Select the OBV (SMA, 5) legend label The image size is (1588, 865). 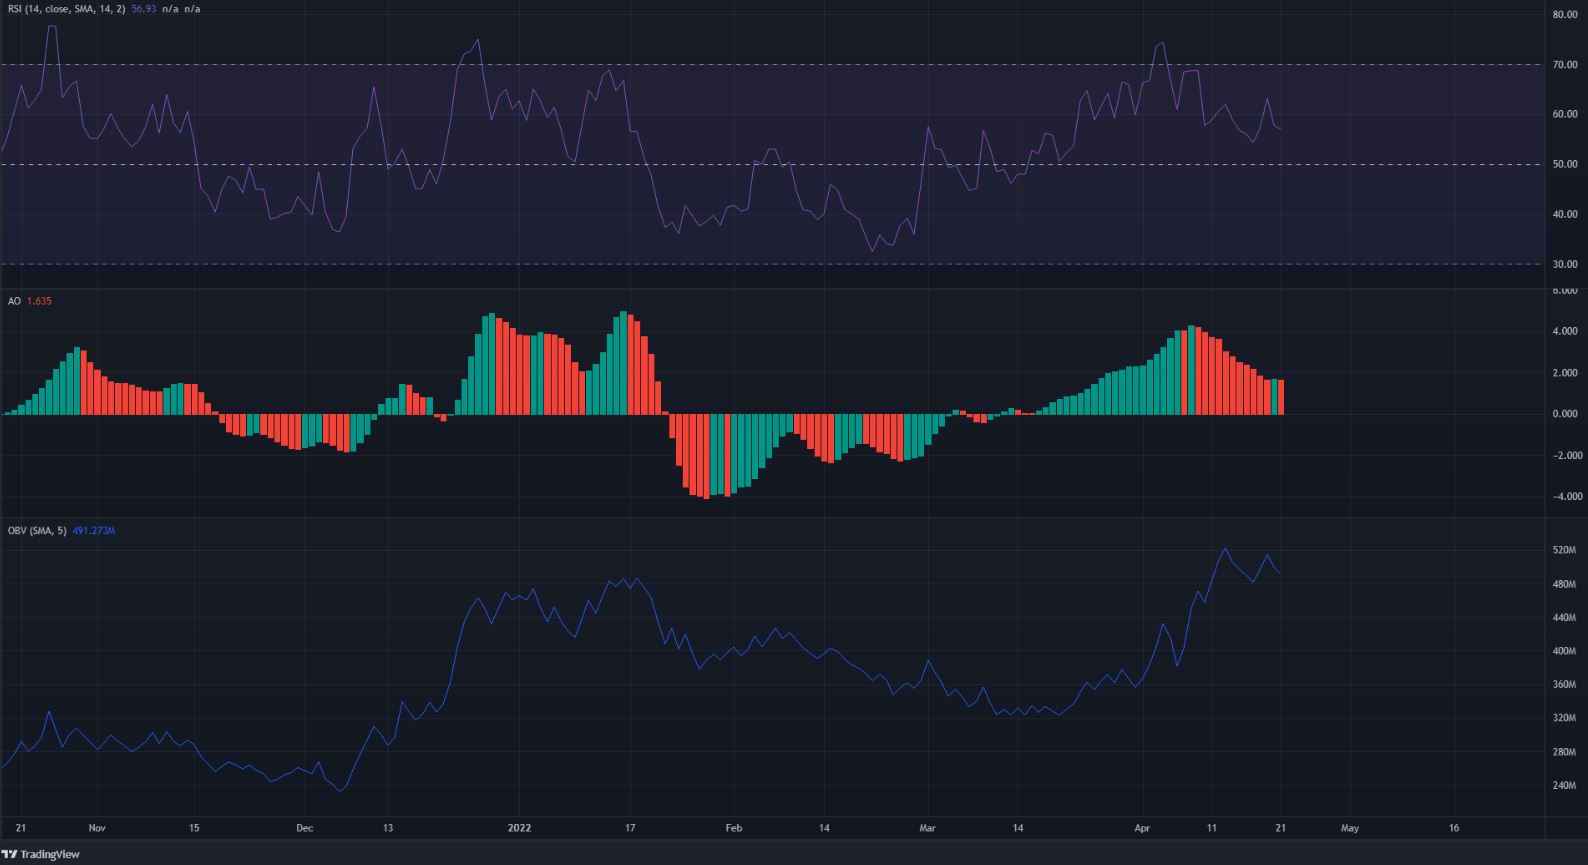pyautogui.click(x=36, y=530)
